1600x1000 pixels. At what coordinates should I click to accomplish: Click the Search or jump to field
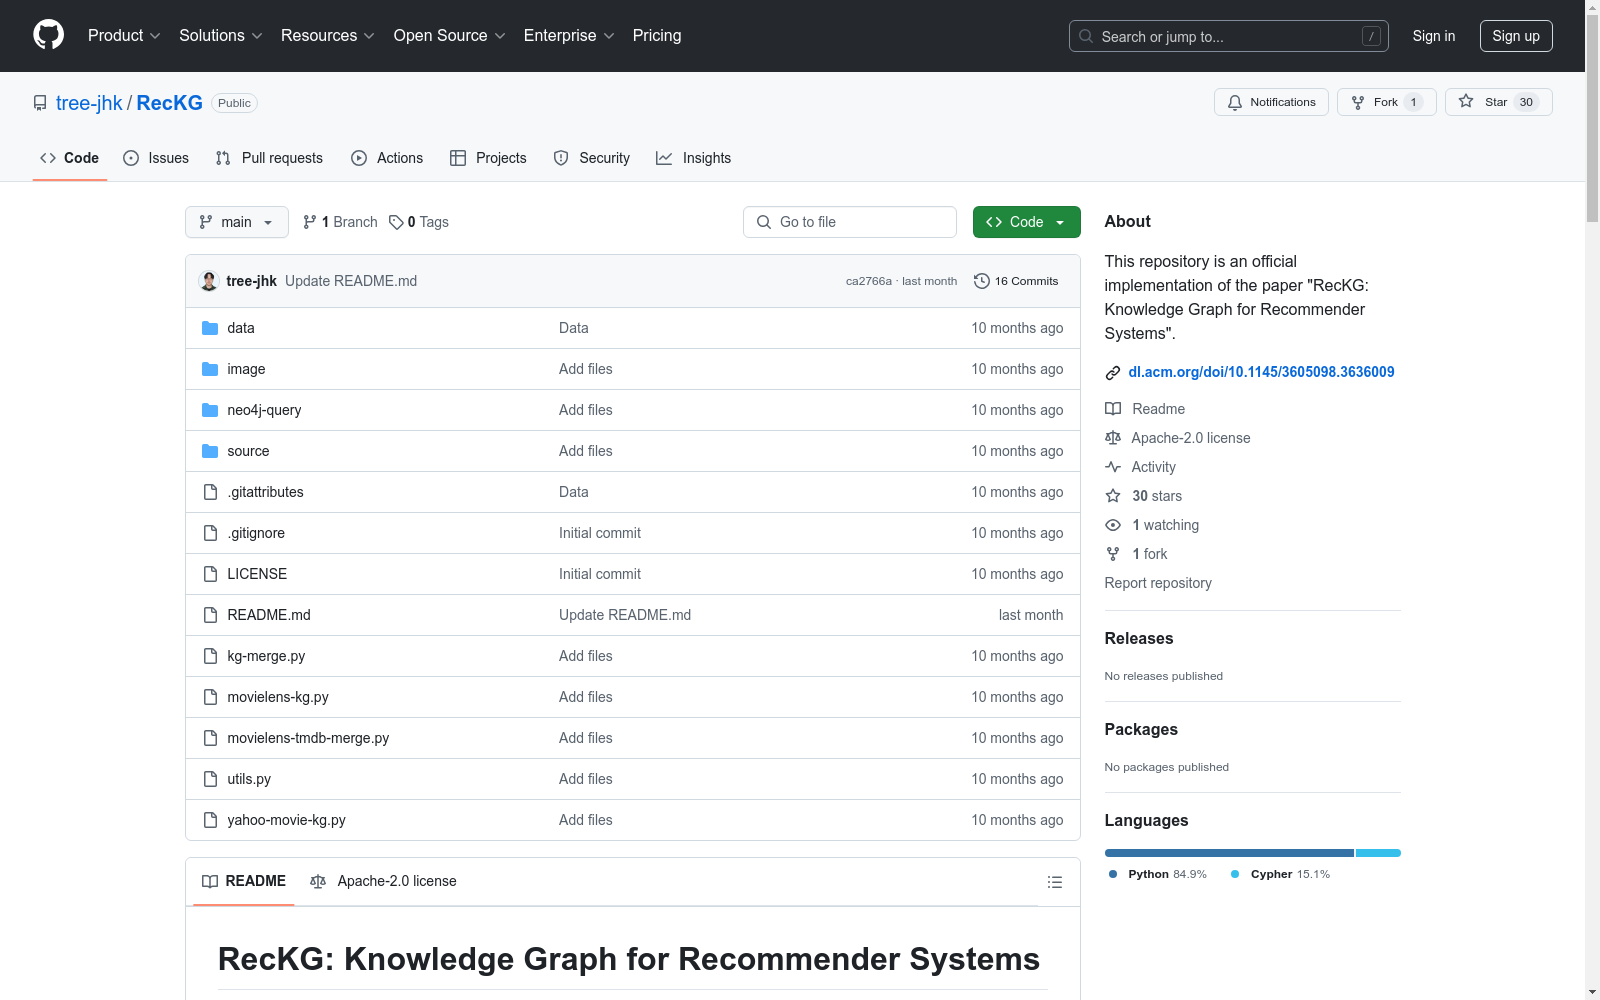click(x=1229, y=36)
